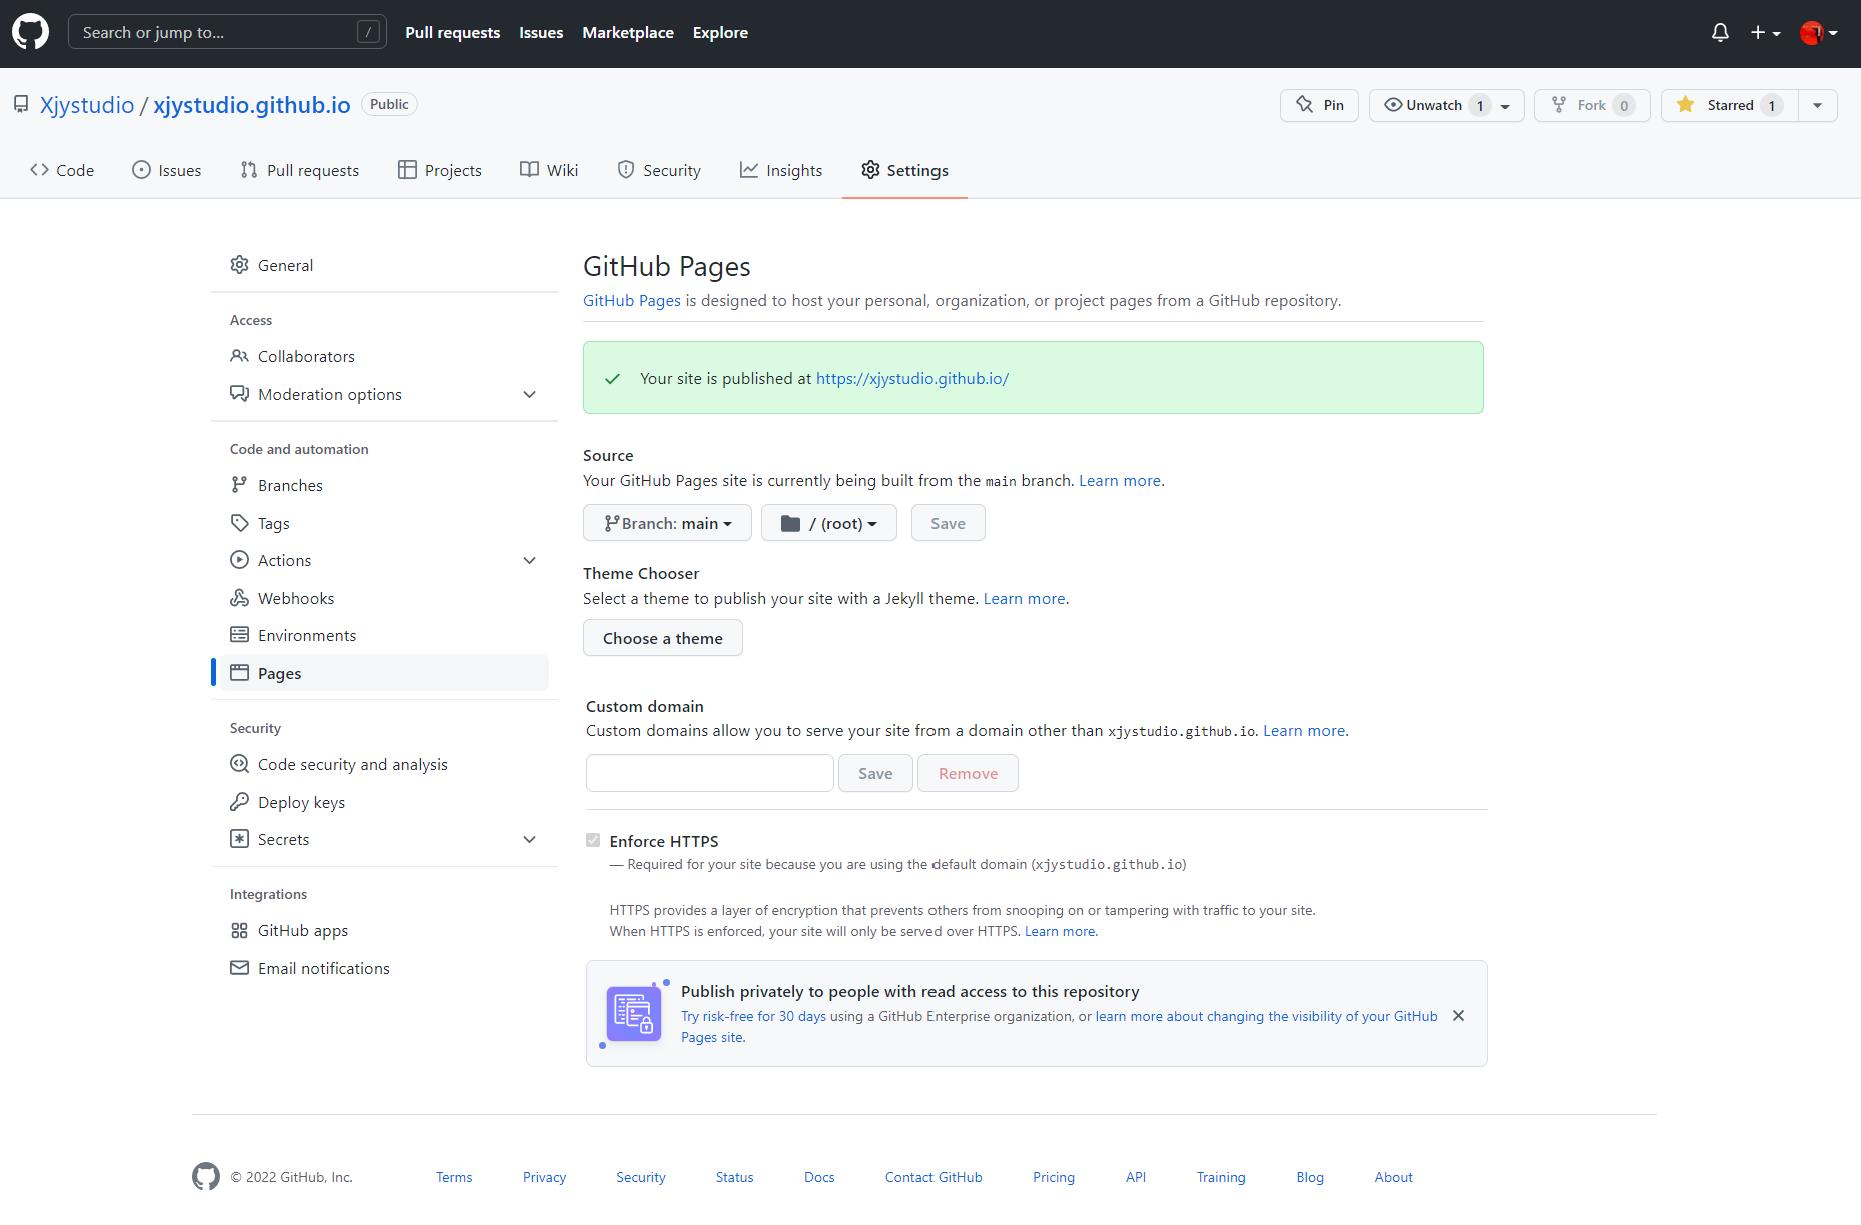Toggle the Enforce HTTPS checkbox
This screenshot has height=1225, width=1861.
[x=593, y=841]
